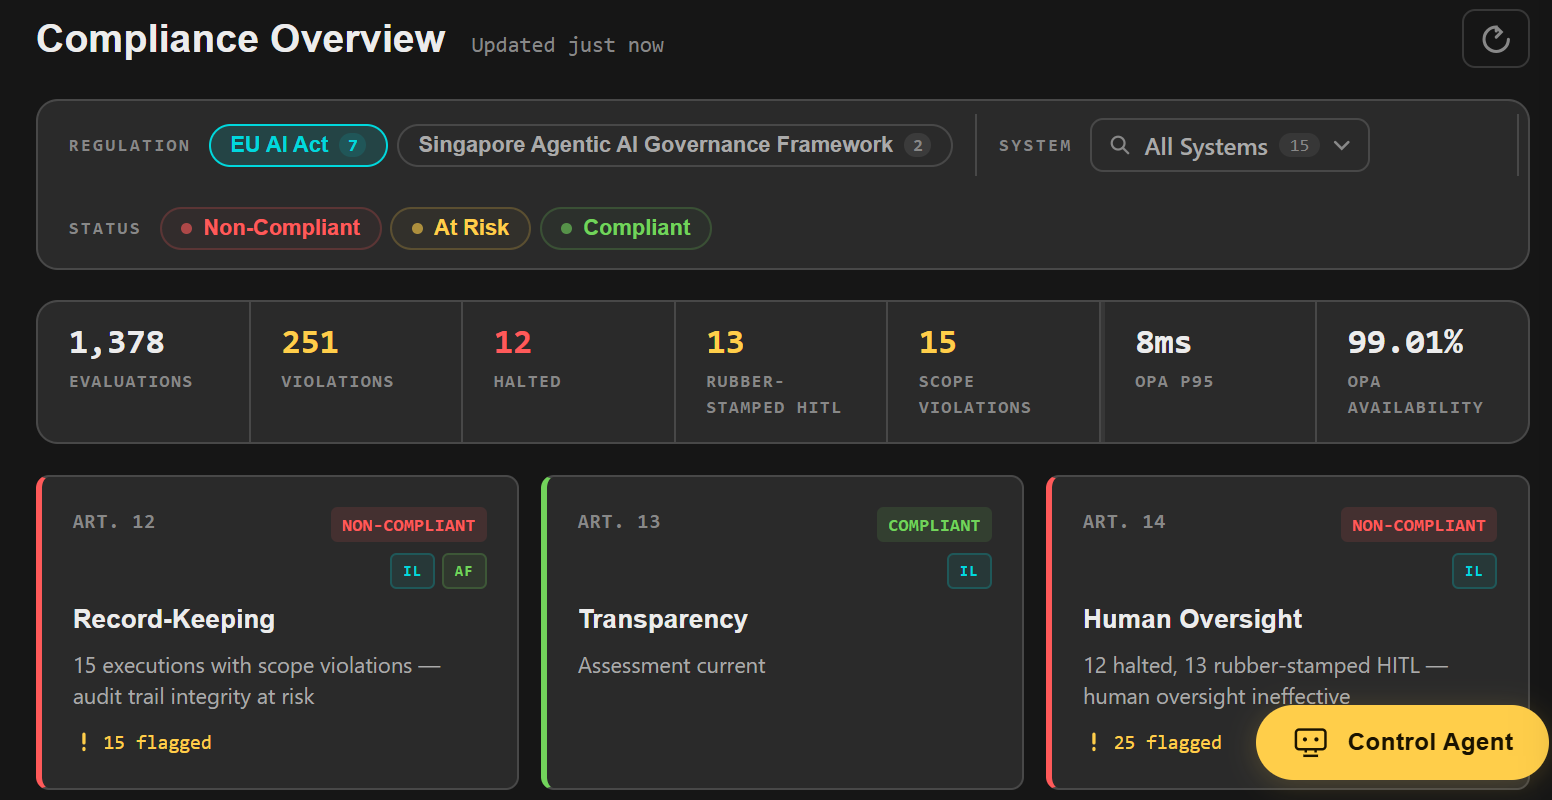
Task: Open the EU AI Act regulation selector
Action: [298, 145]
